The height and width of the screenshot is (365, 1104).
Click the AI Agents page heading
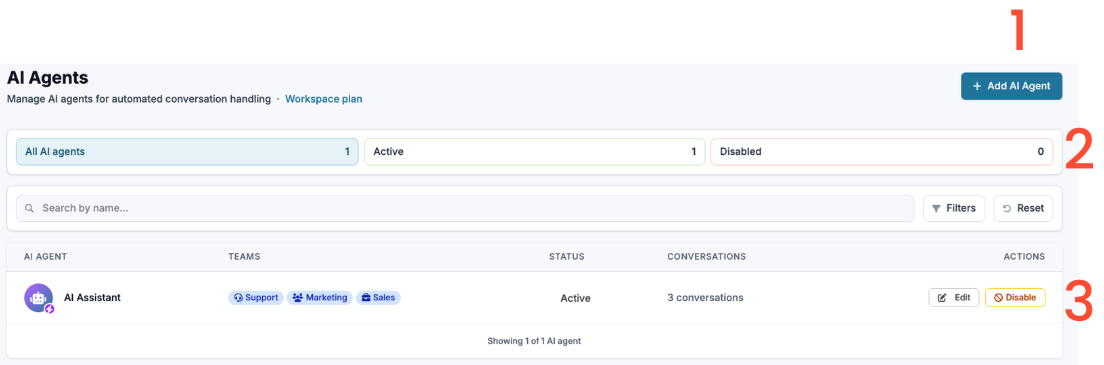pyautogui.click(x=47, y=78)
